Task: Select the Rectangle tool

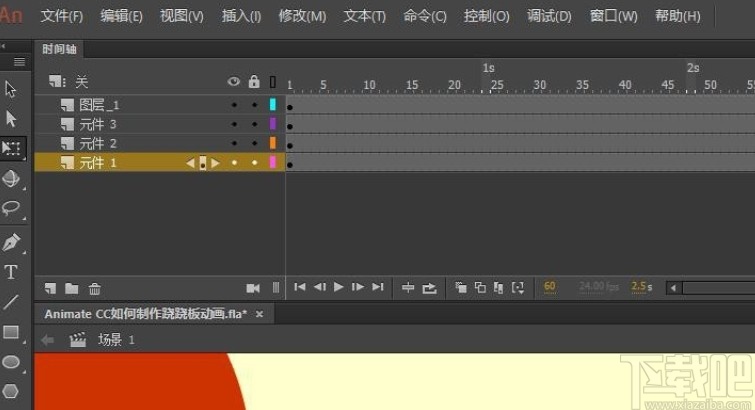Action: tap(11, 332)
